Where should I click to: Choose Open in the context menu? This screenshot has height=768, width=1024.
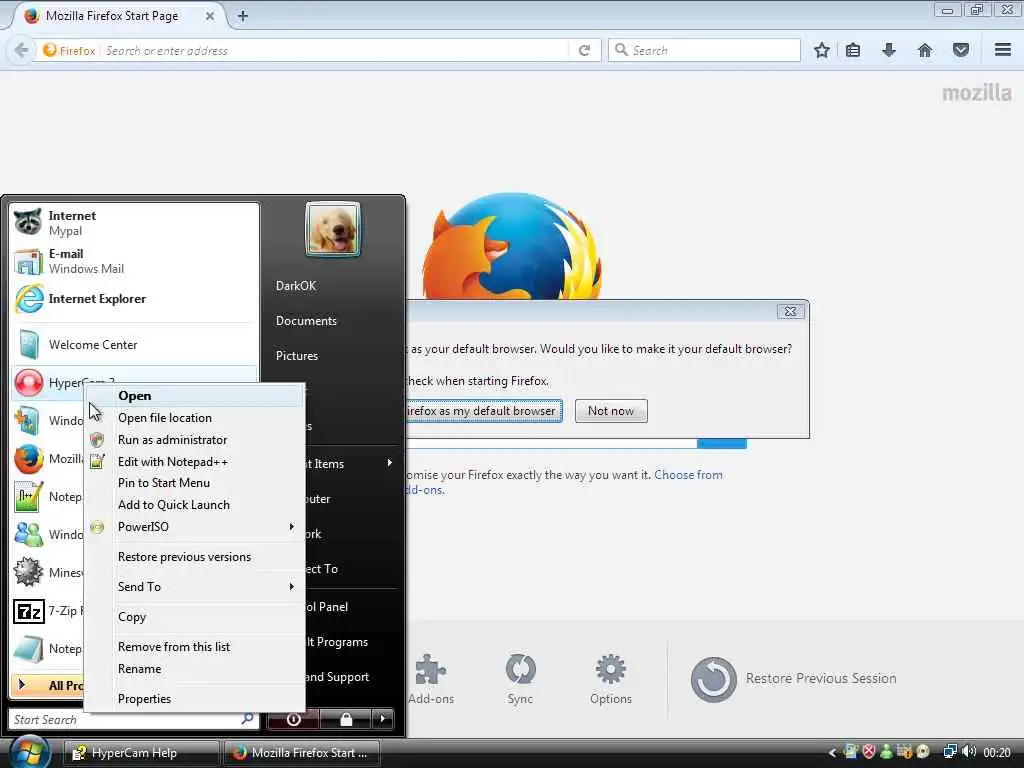[195, 396]
